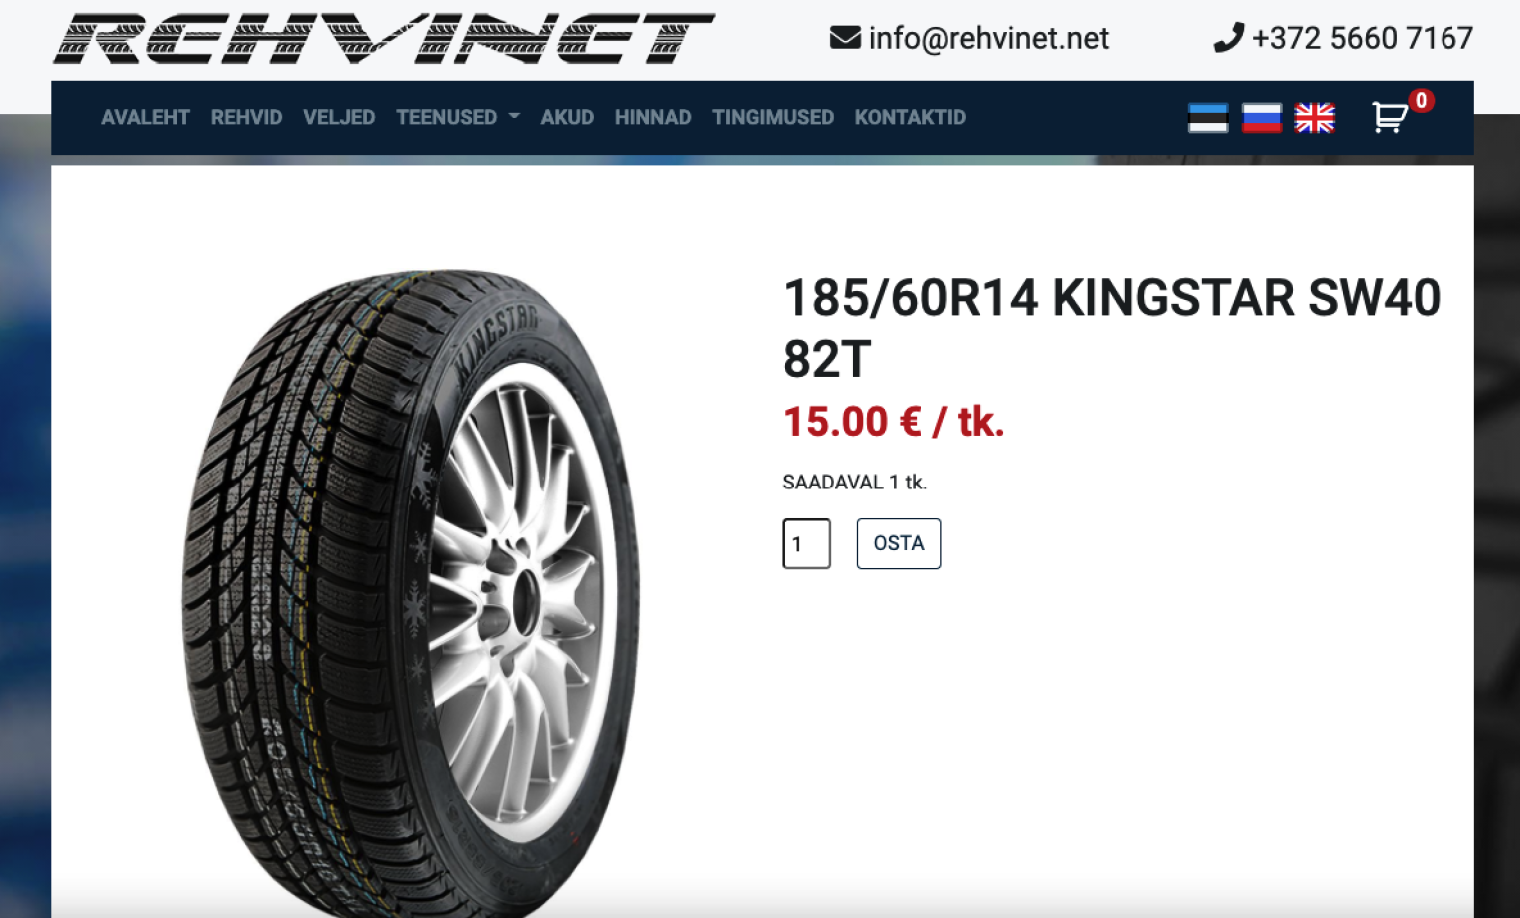1520x918 pixels.
Task: Click the Rehvinet logo
Action: click(x=384, y=39)
